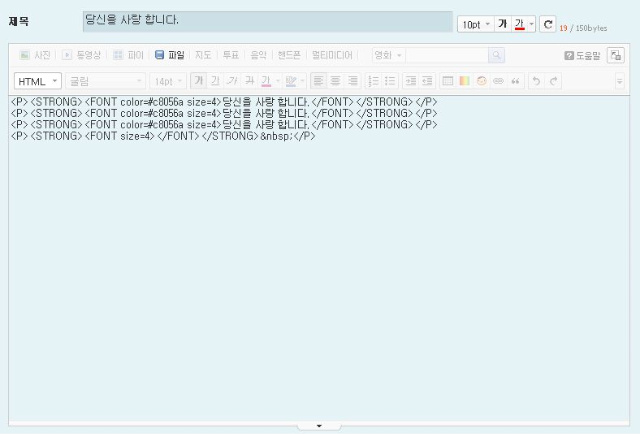Open the 핸드폰 insert option

(x=289, y=55)
